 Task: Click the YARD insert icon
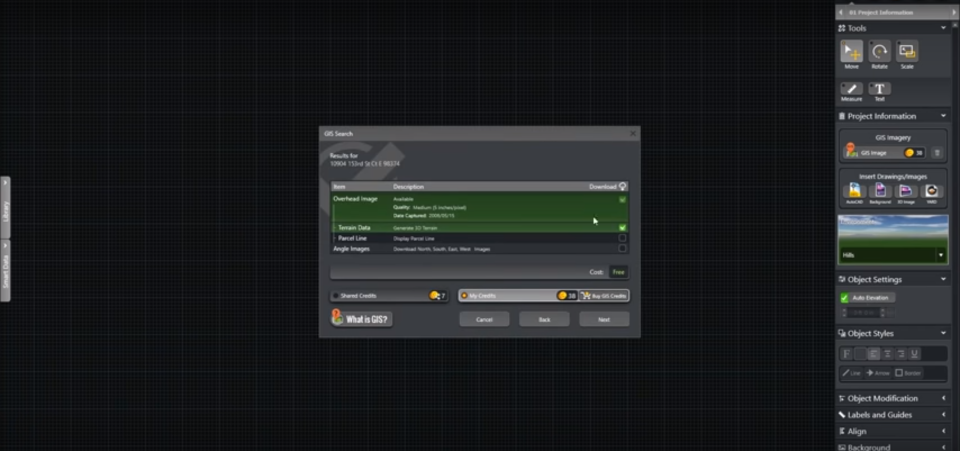[x=931, y=192]
